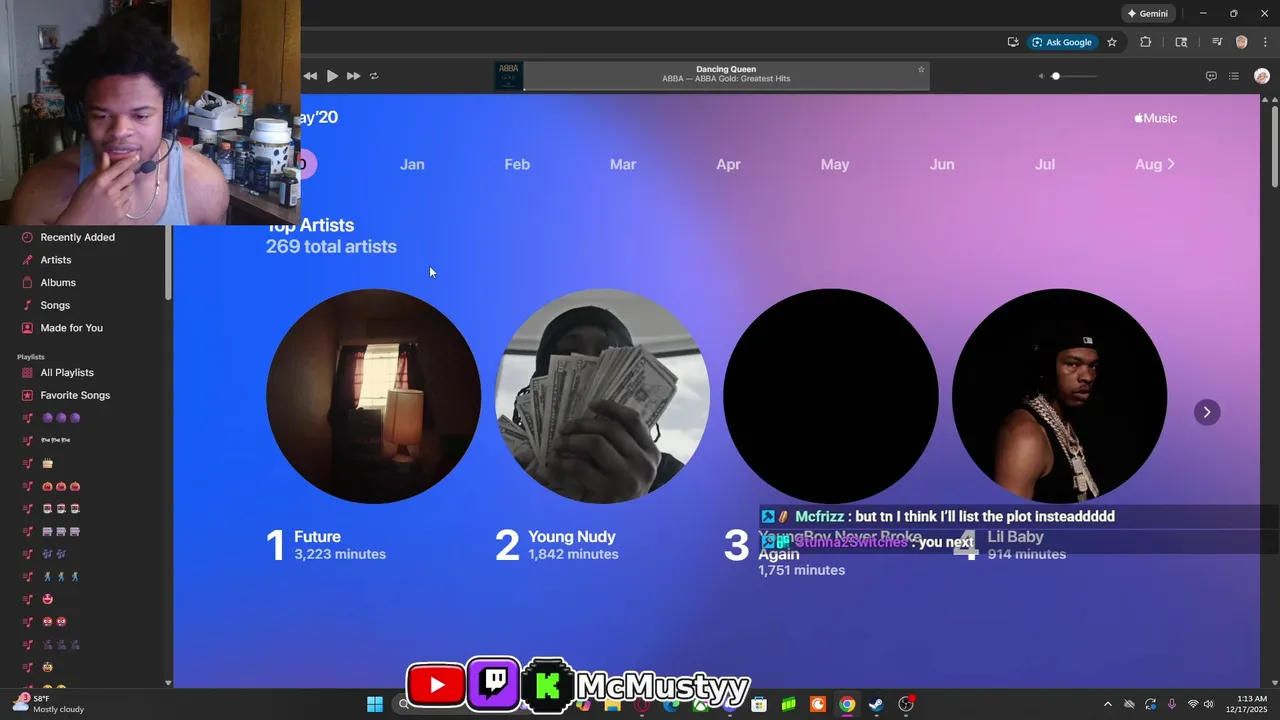The width and height of the screenshot is (1280, 720).
Task: Open Artists in sidebar
Action: coord(56,260)
